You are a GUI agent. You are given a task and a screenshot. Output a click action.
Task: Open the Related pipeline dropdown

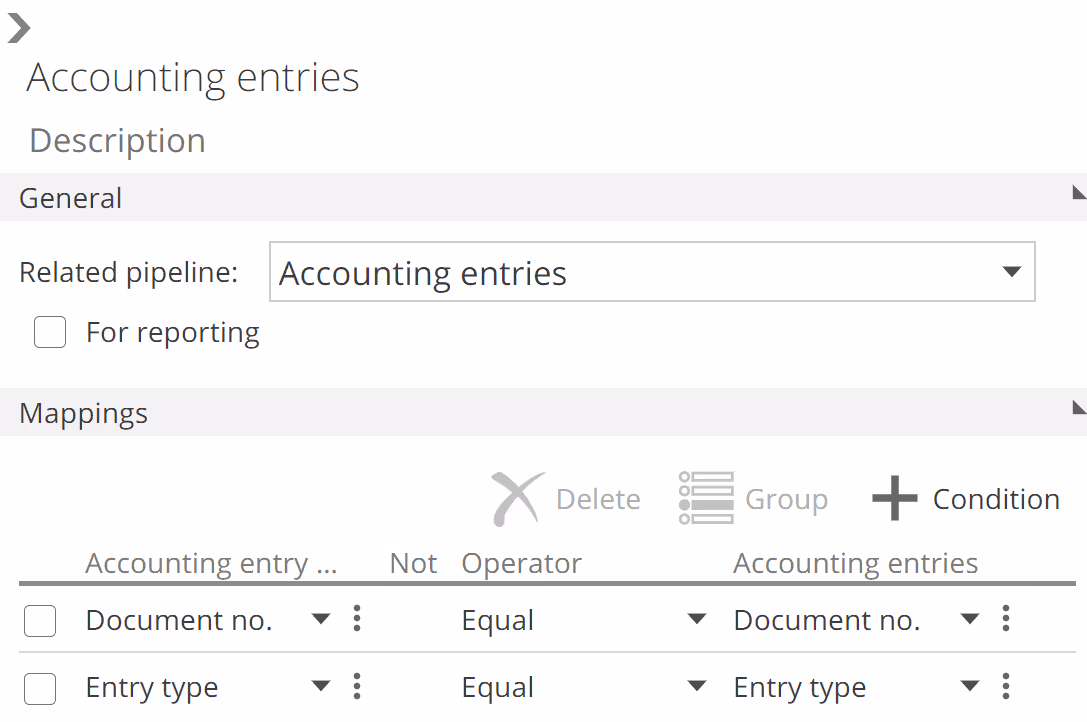tap(1011, 272)
